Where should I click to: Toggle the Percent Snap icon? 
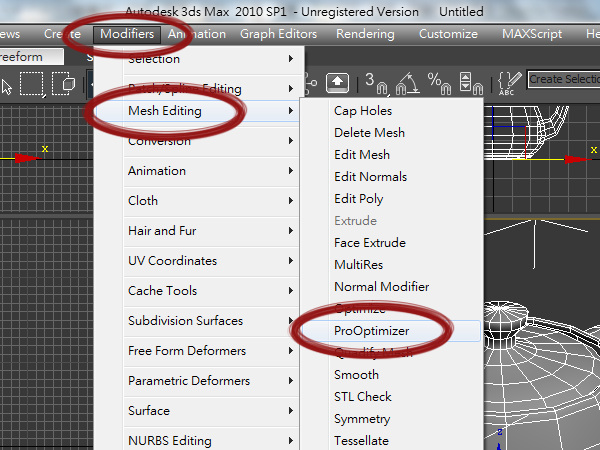440,83
